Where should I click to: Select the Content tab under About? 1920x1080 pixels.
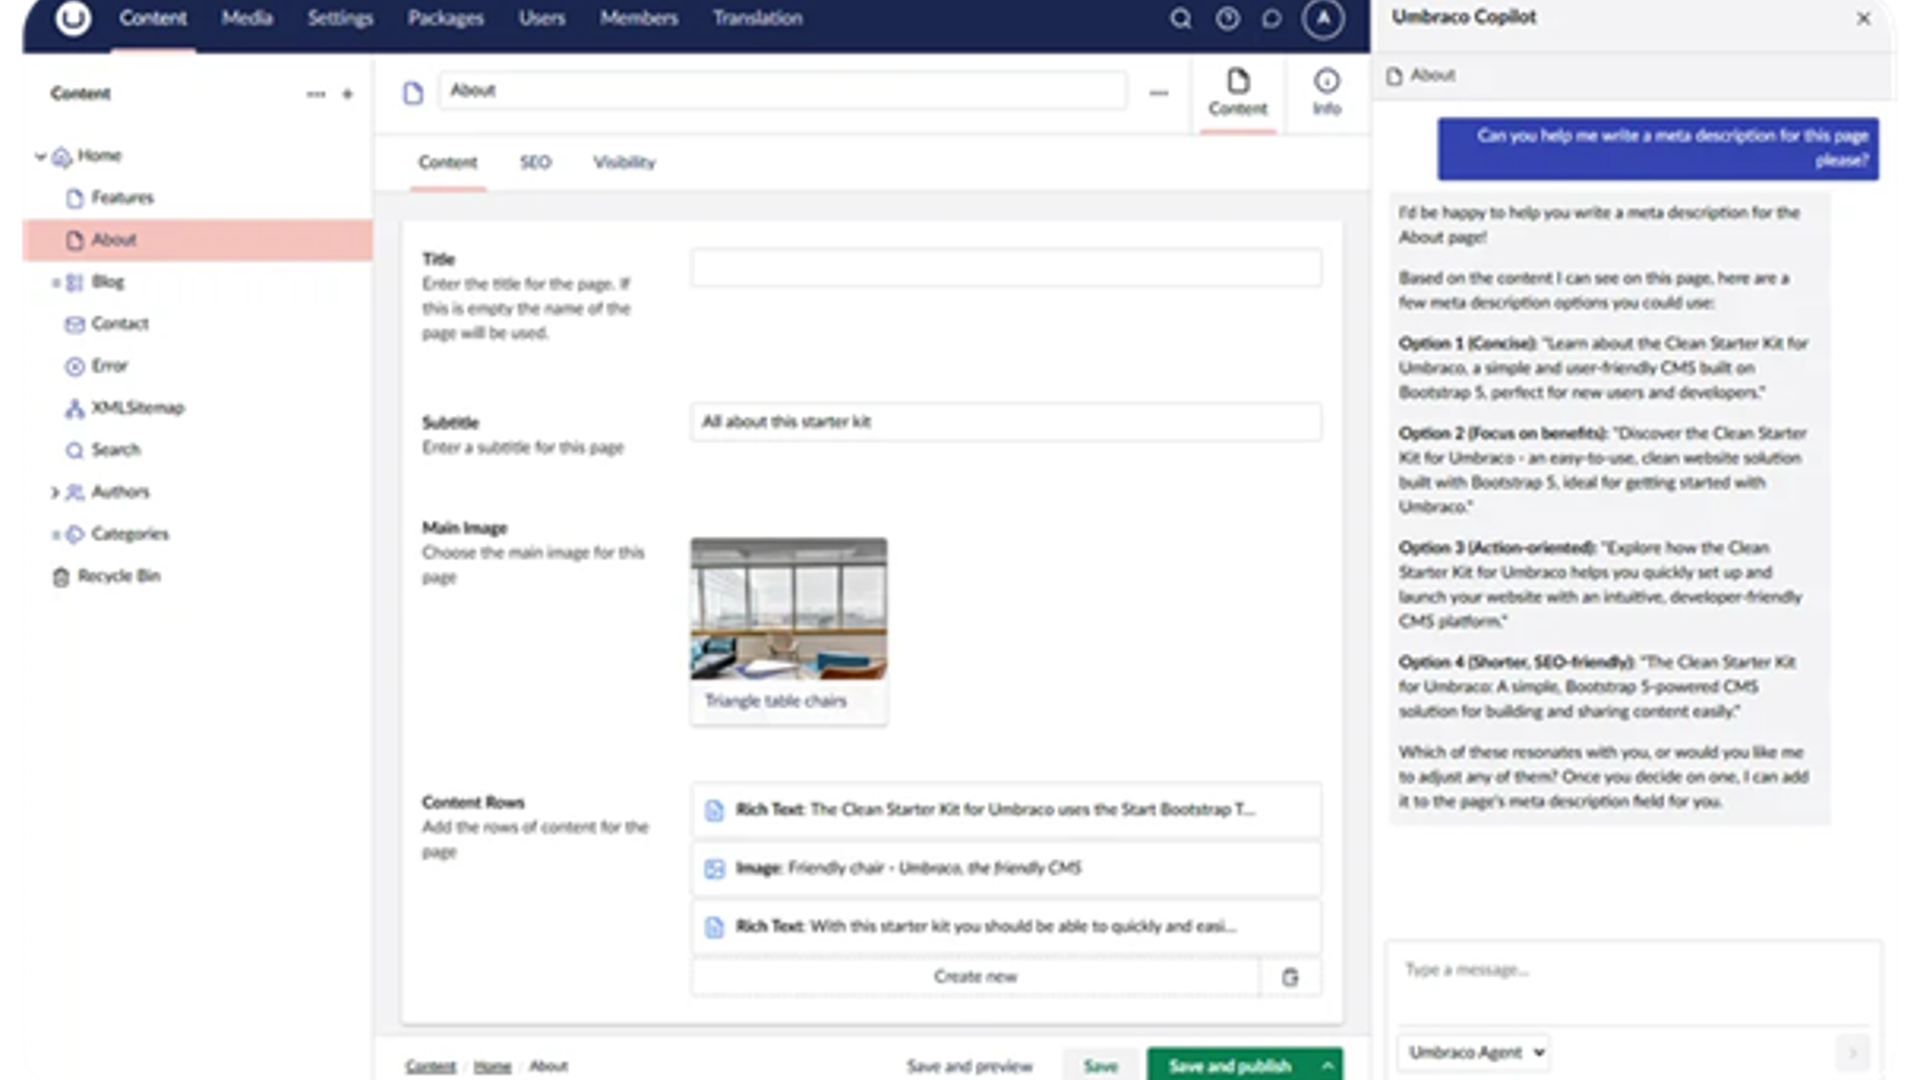[x=447, y=162]
